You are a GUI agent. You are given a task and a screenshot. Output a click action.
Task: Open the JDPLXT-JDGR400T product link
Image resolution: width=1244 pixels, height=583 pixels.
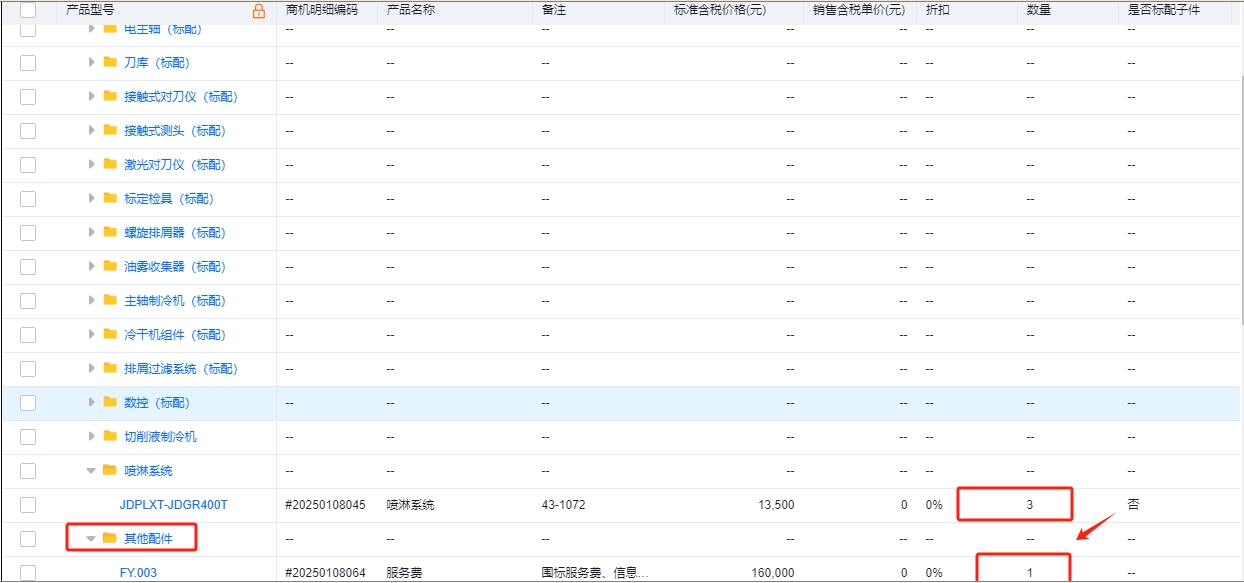point(173,505)
